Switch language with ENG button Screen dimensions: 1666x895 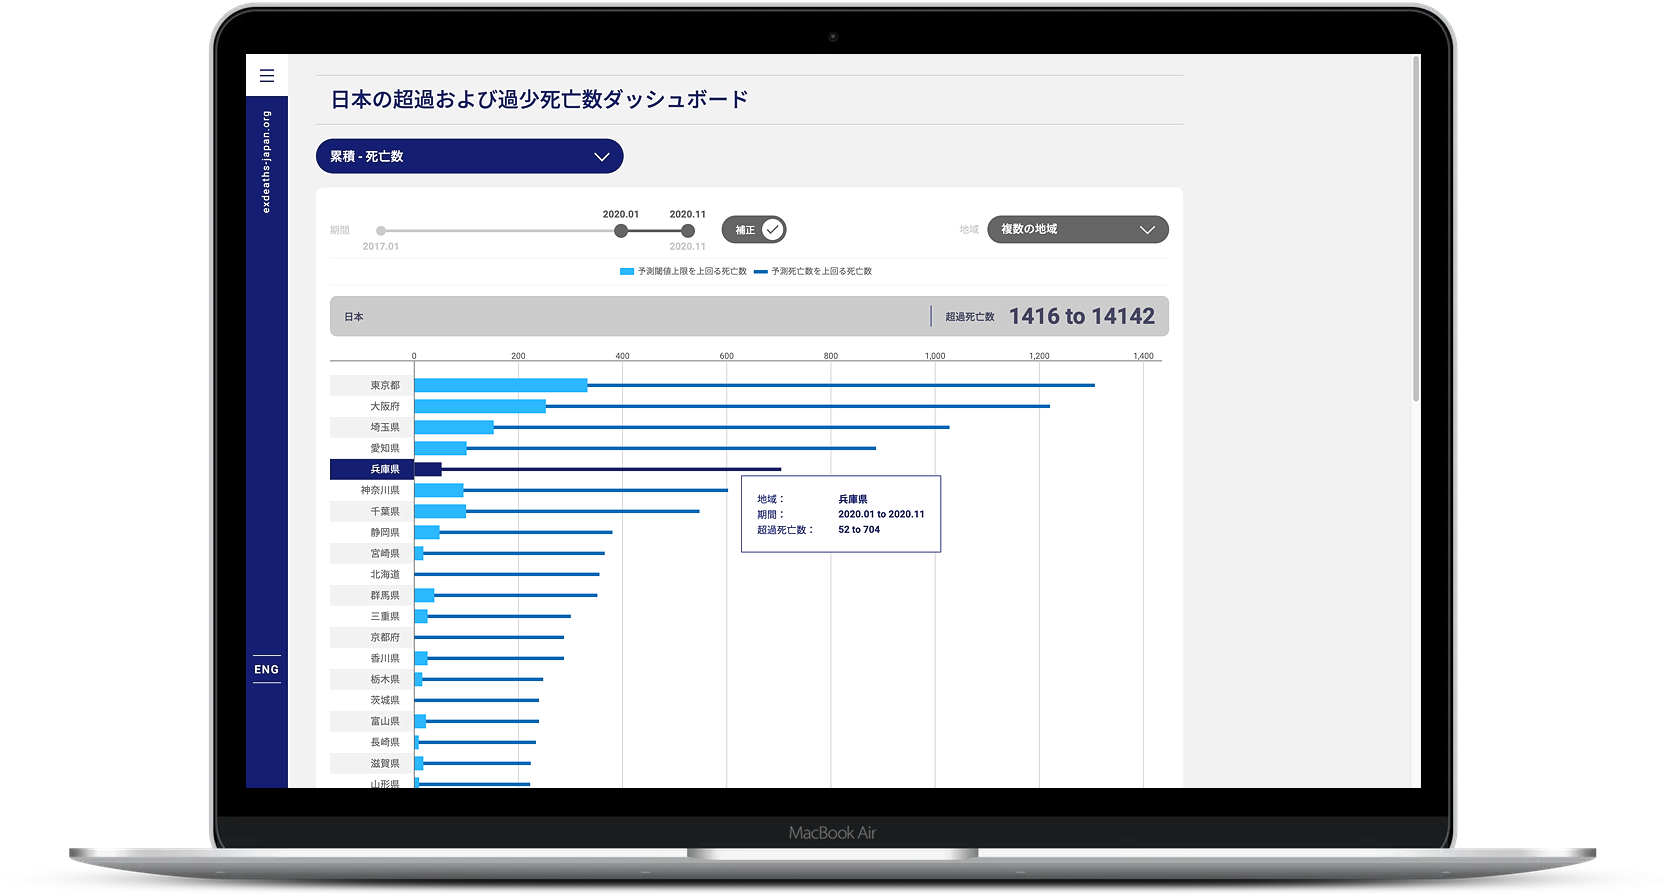click(x=266, y=670)
